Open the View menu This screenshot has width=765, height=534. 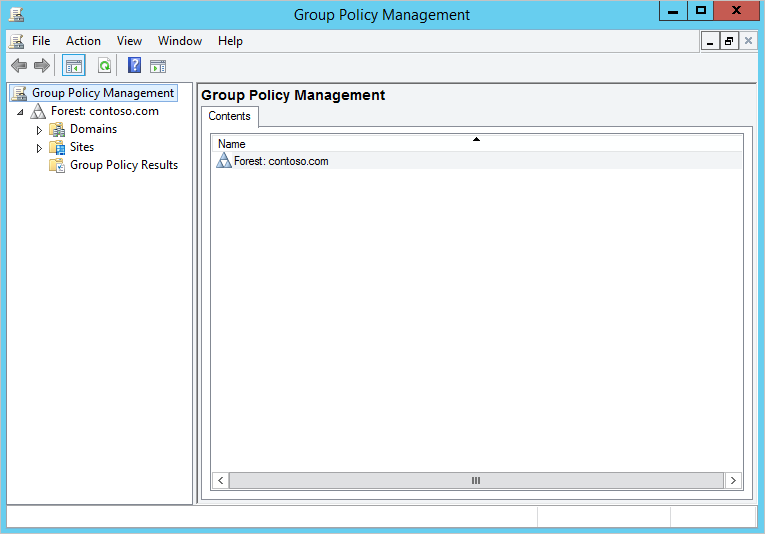129,41
